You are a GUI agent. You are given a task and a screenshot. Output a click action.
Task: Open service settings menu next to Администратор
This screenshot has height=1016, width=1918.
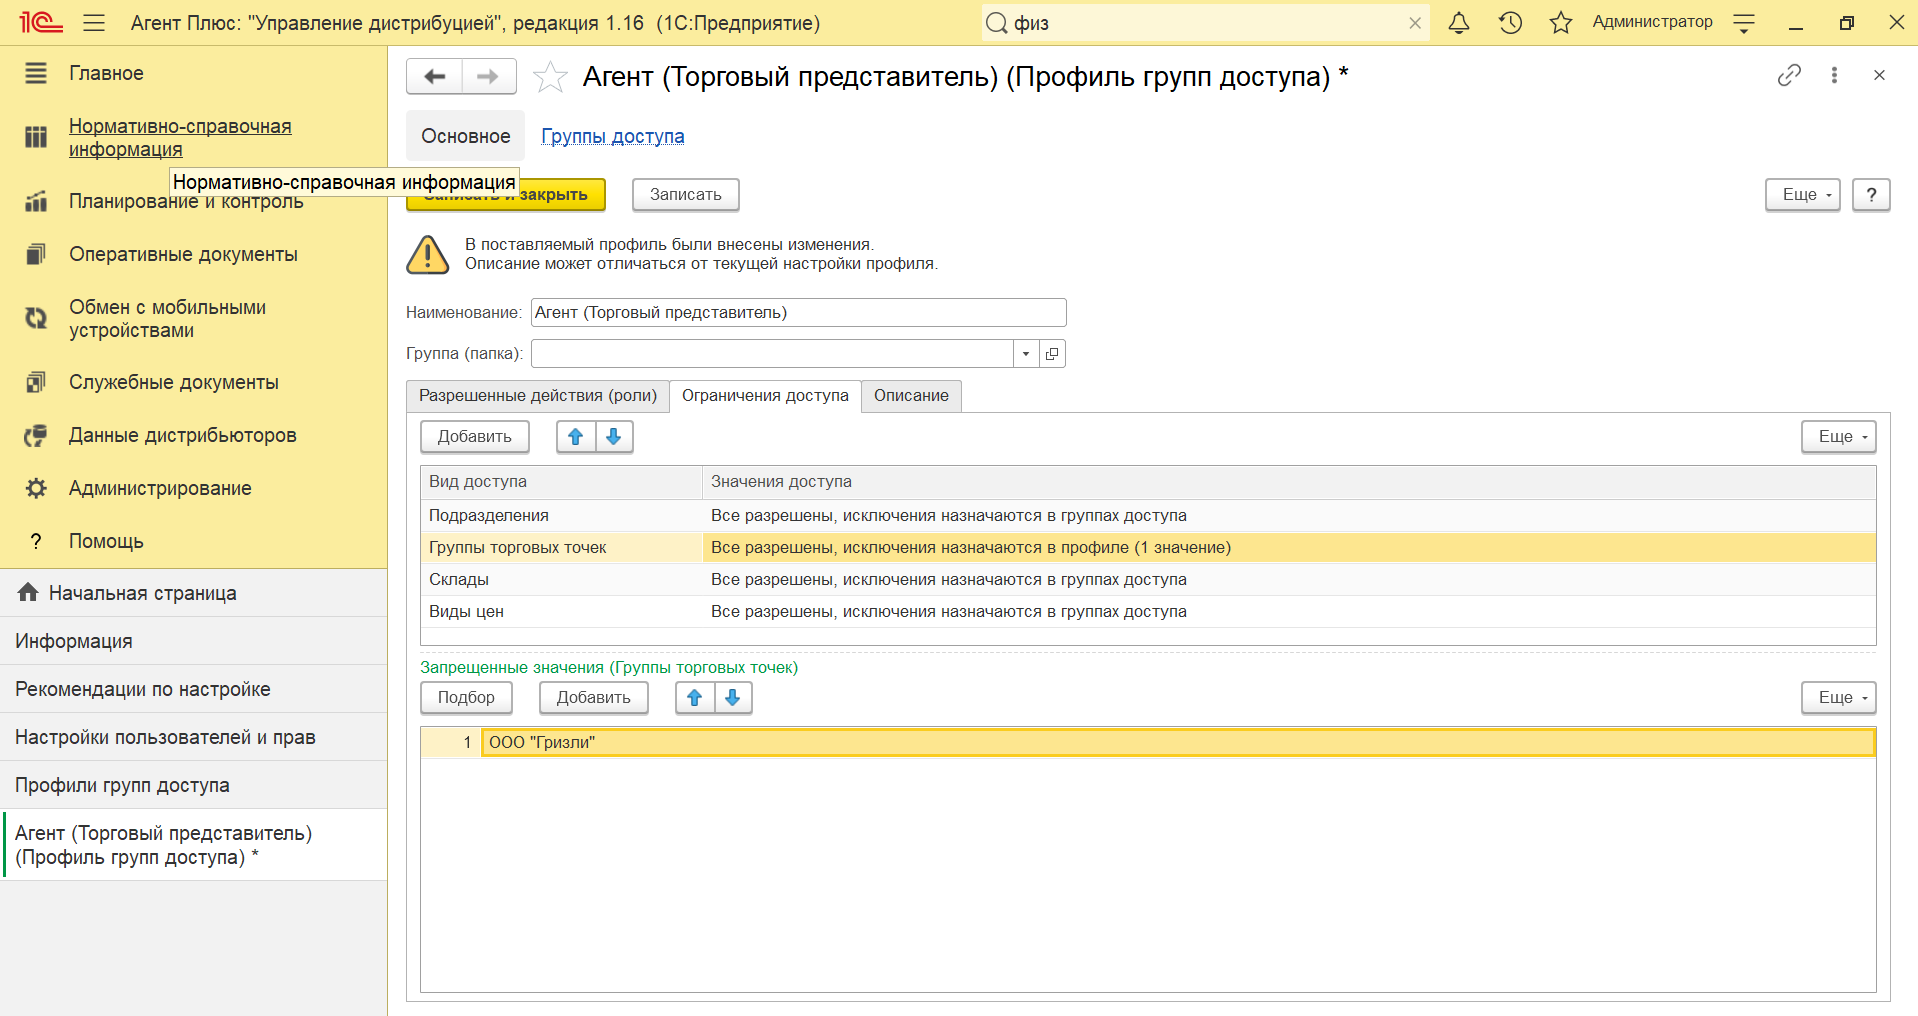[1744, 23]
